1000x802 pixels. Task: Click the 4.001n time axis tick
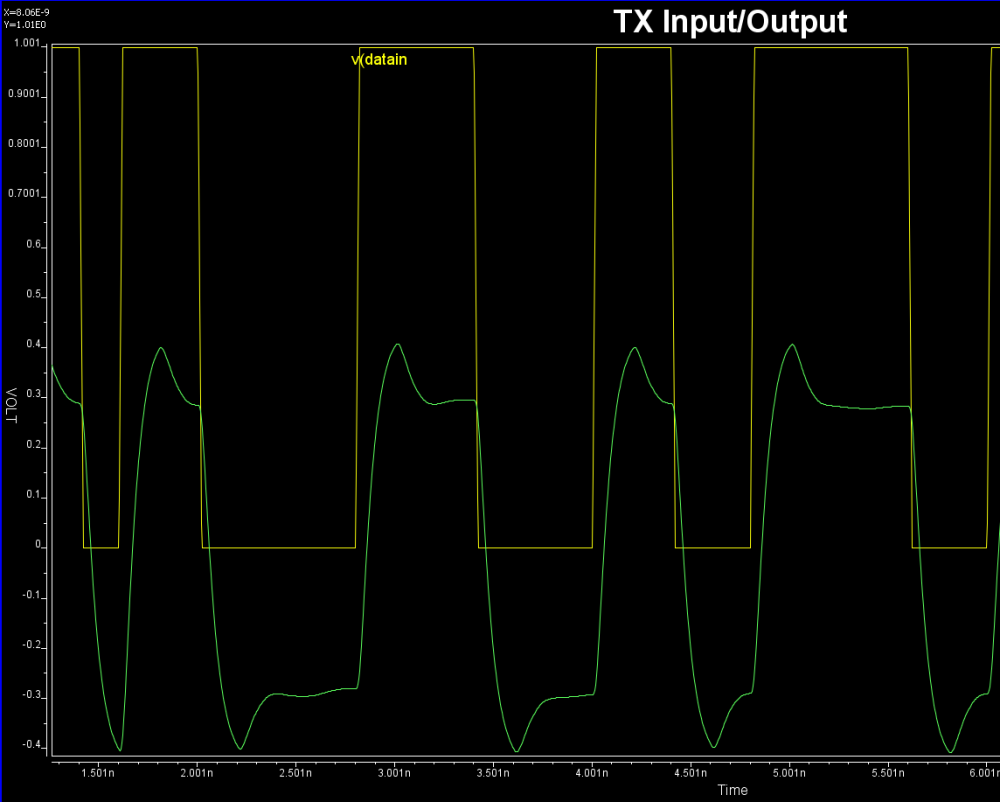point(593,773)
